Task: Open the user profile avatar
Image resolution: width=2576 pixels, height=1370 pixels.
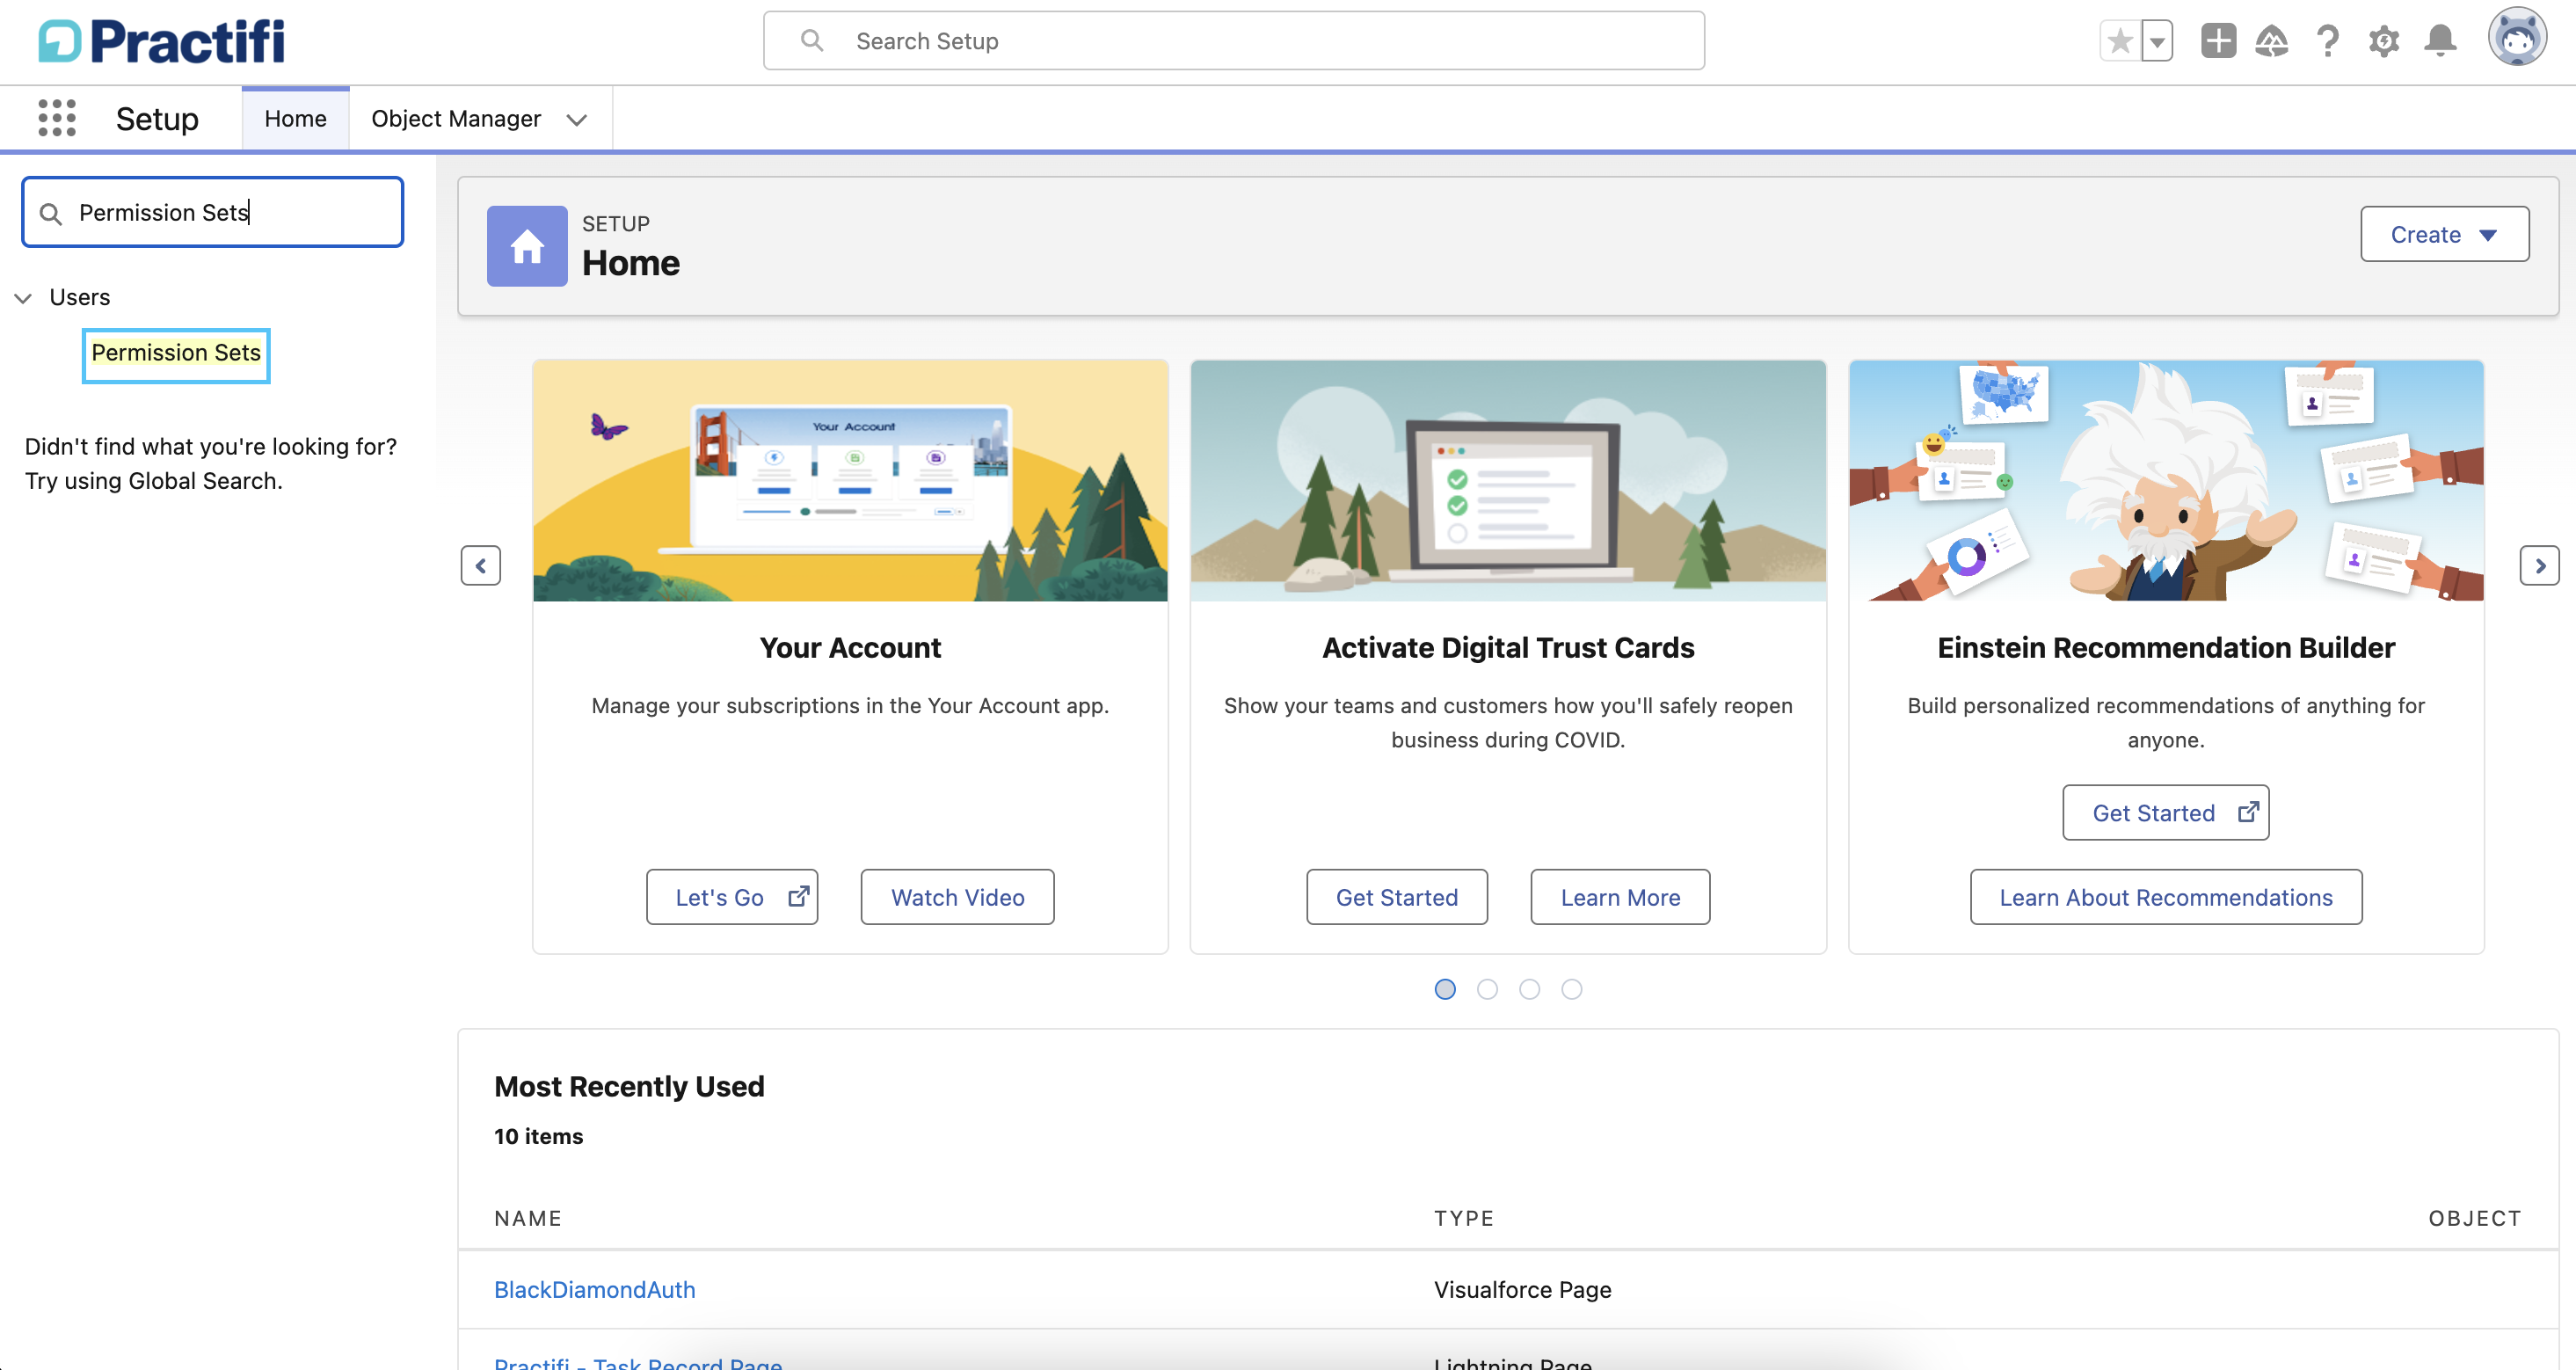Action: pyautogui.click(x=2517, y=38)
